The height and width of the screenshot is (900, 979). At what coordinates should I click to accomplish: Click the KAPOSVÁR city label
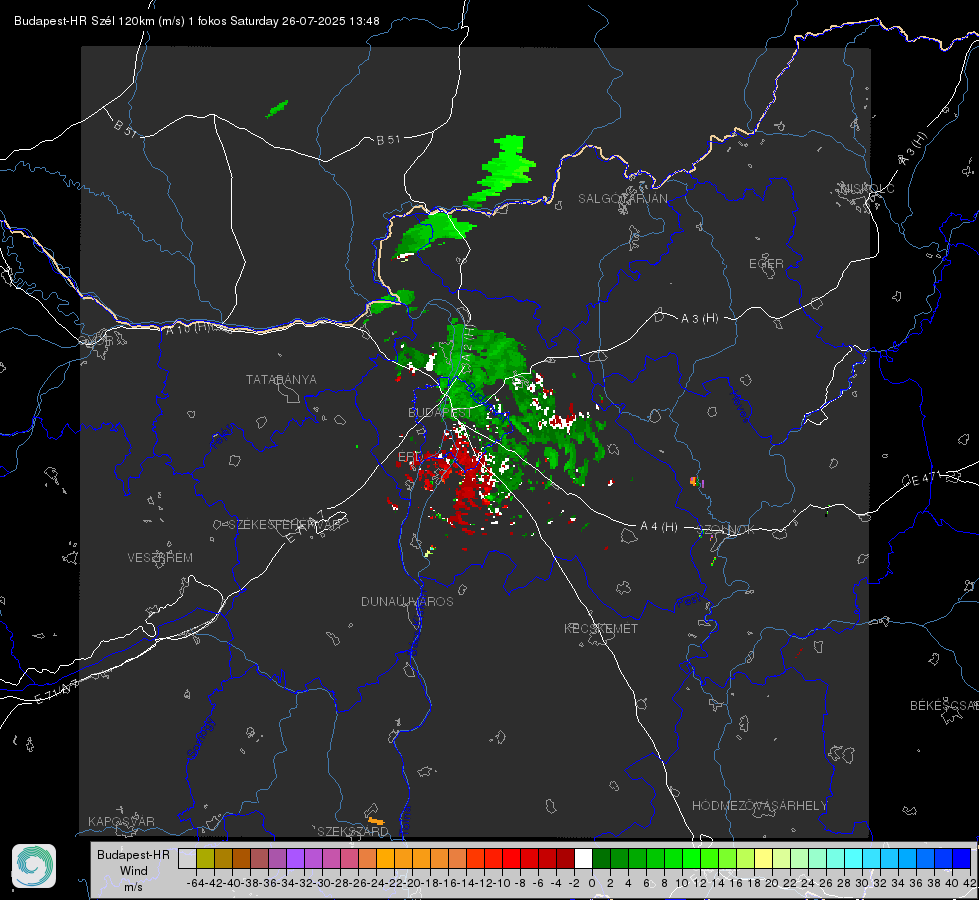[121, 821]
